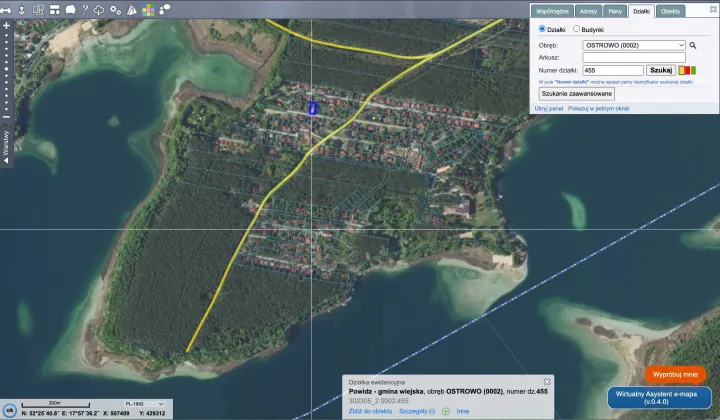Click the yellow highlight color swatch
The width and height of the screenshot is (720, 420).
coord(682,70)
